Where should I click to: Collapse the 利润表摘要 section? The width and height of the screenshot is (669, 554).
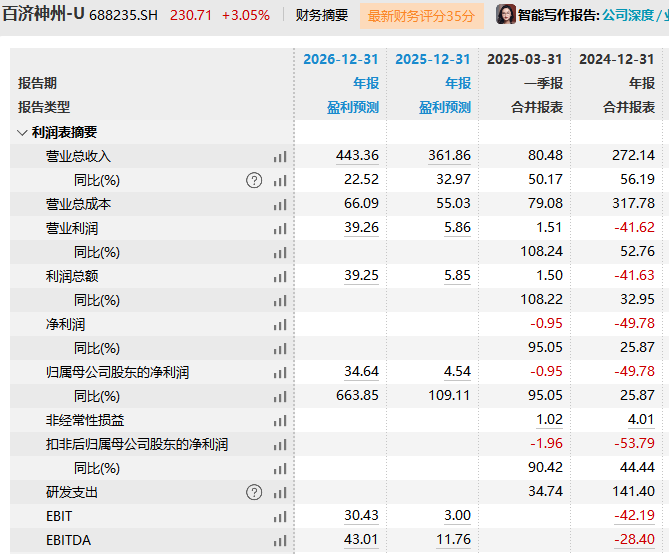click(22, 132)
